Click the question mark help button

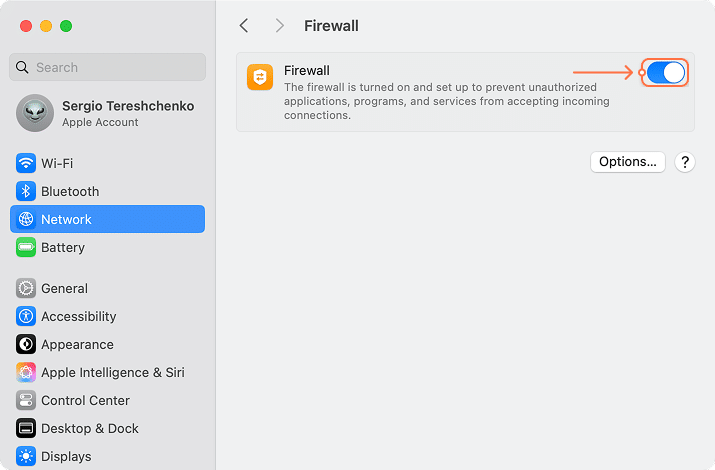click(685, 162)
